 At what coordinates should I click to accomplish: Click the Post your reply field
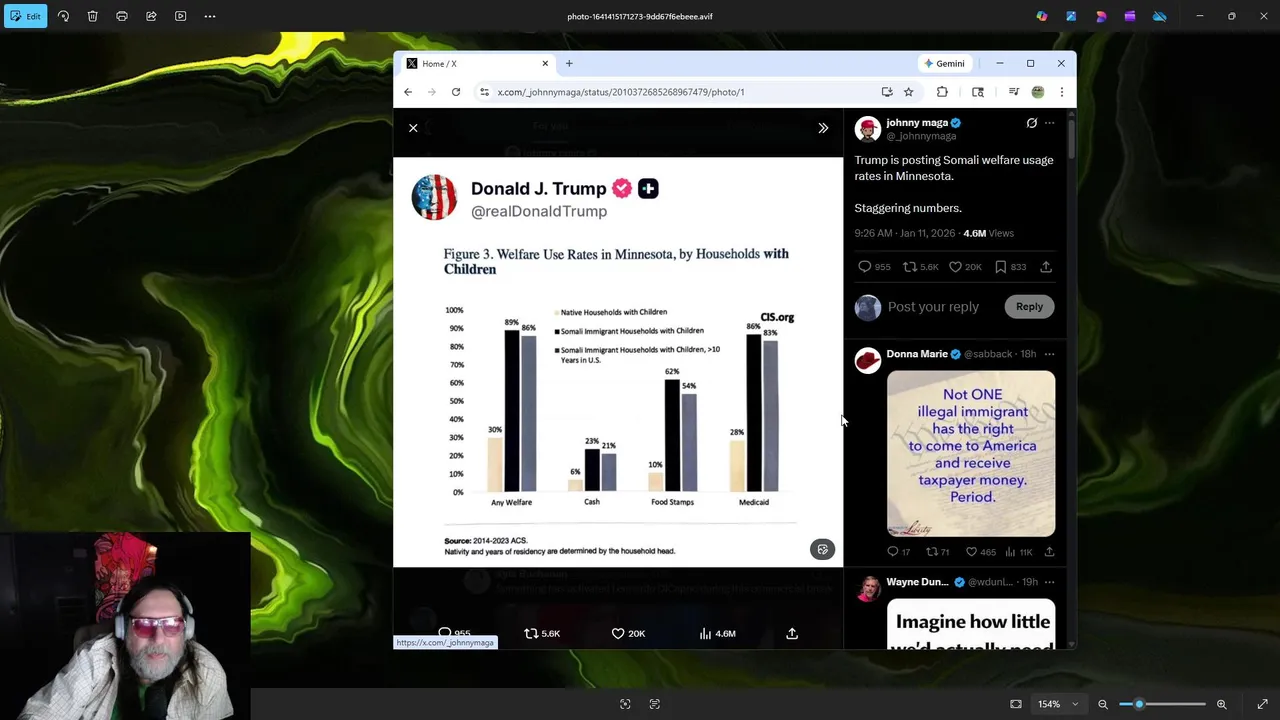[x=933, y=307]
